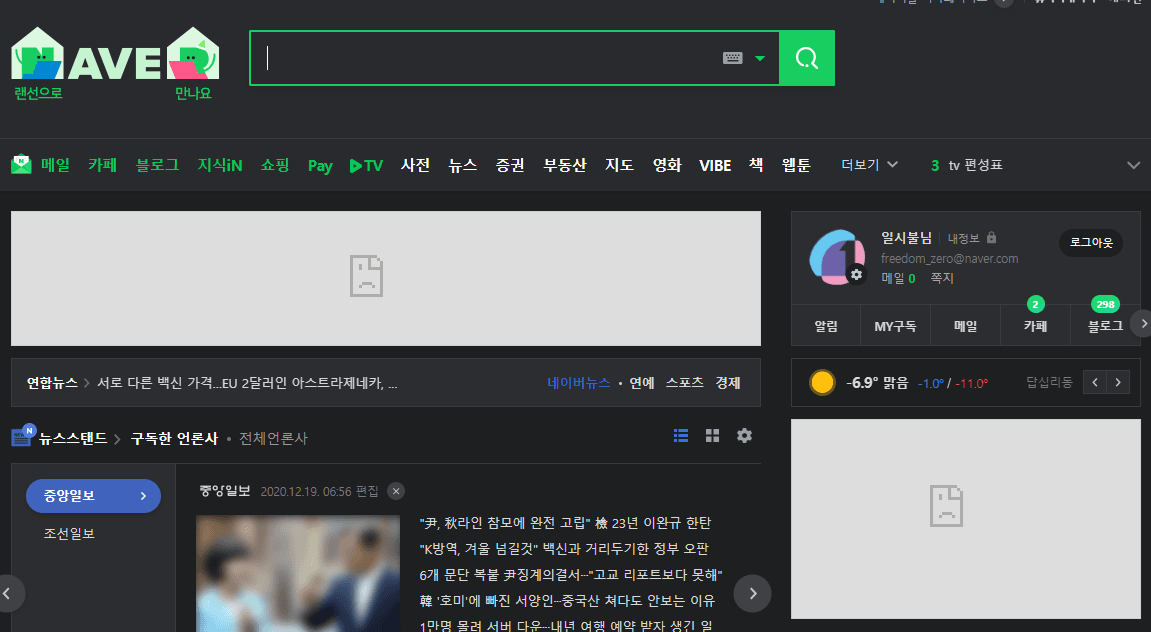Open the Naver TV play icon link
Screen dimensions: 1151x632
point(366,165)
